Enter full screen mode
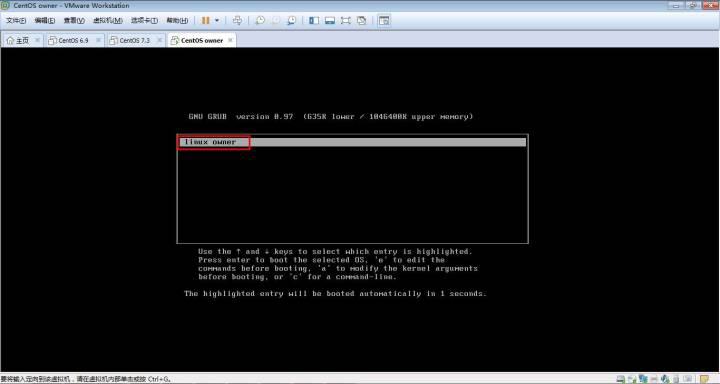Viewport: 720px width, 384px height. point(345,20)
